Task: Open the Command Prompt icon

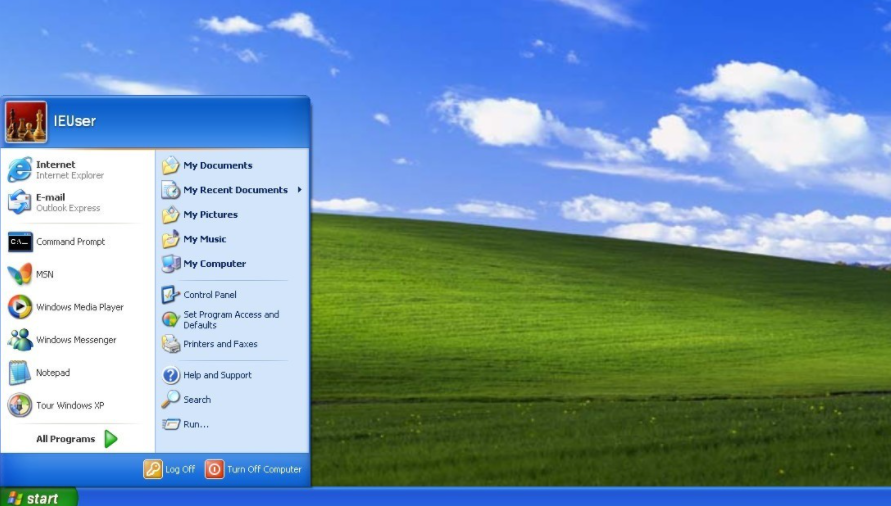Action: pyautogui.click(x=20, y=242)
